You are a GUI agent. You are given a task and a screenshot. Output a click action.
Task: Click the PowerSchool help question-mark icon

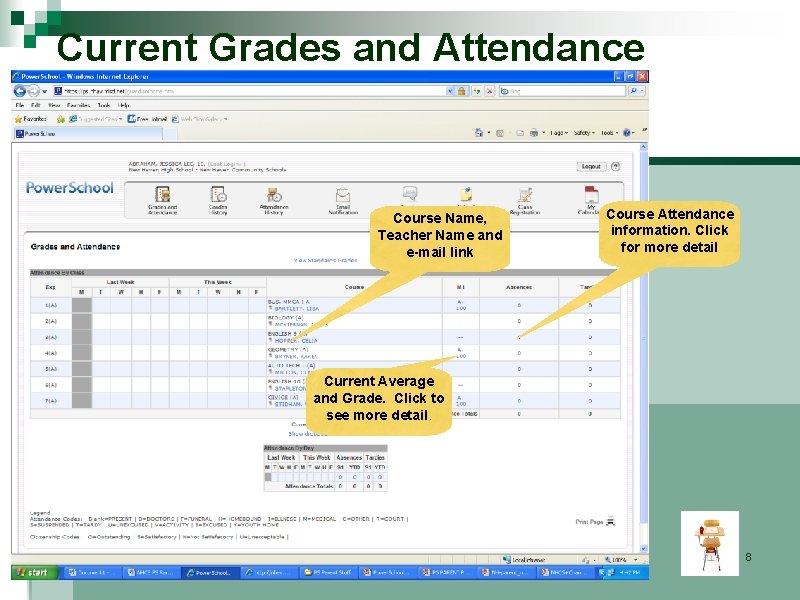pos(616,166)
